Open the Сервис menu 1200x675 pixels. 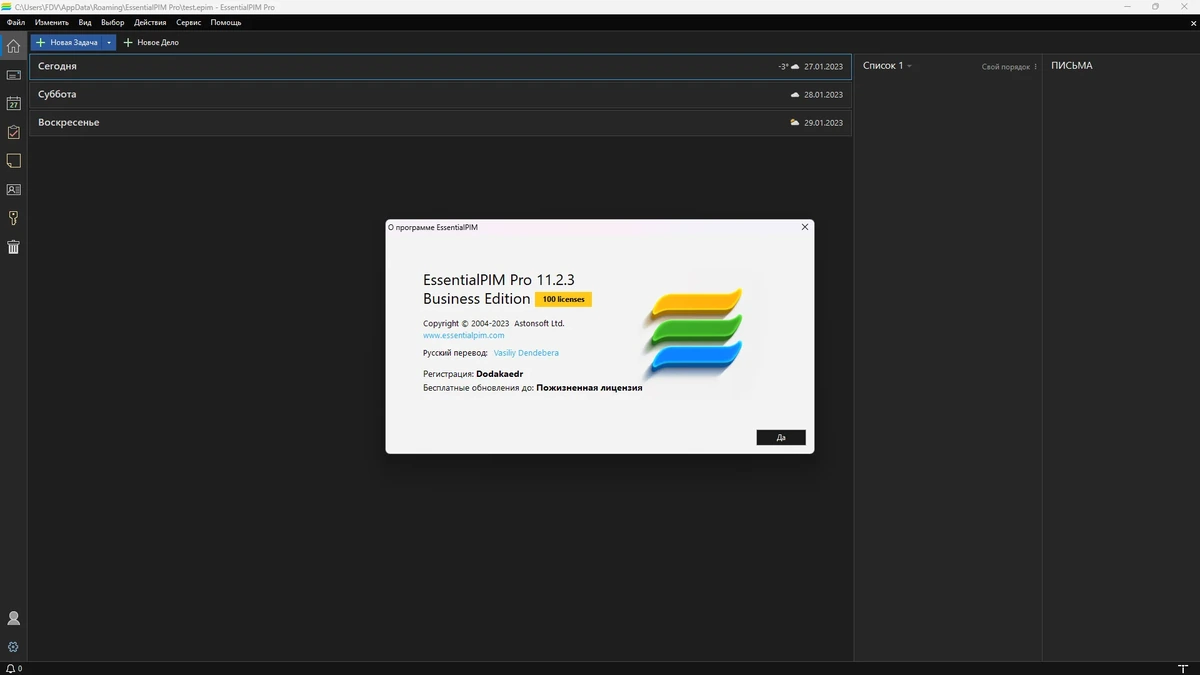[x=188, y=22]
